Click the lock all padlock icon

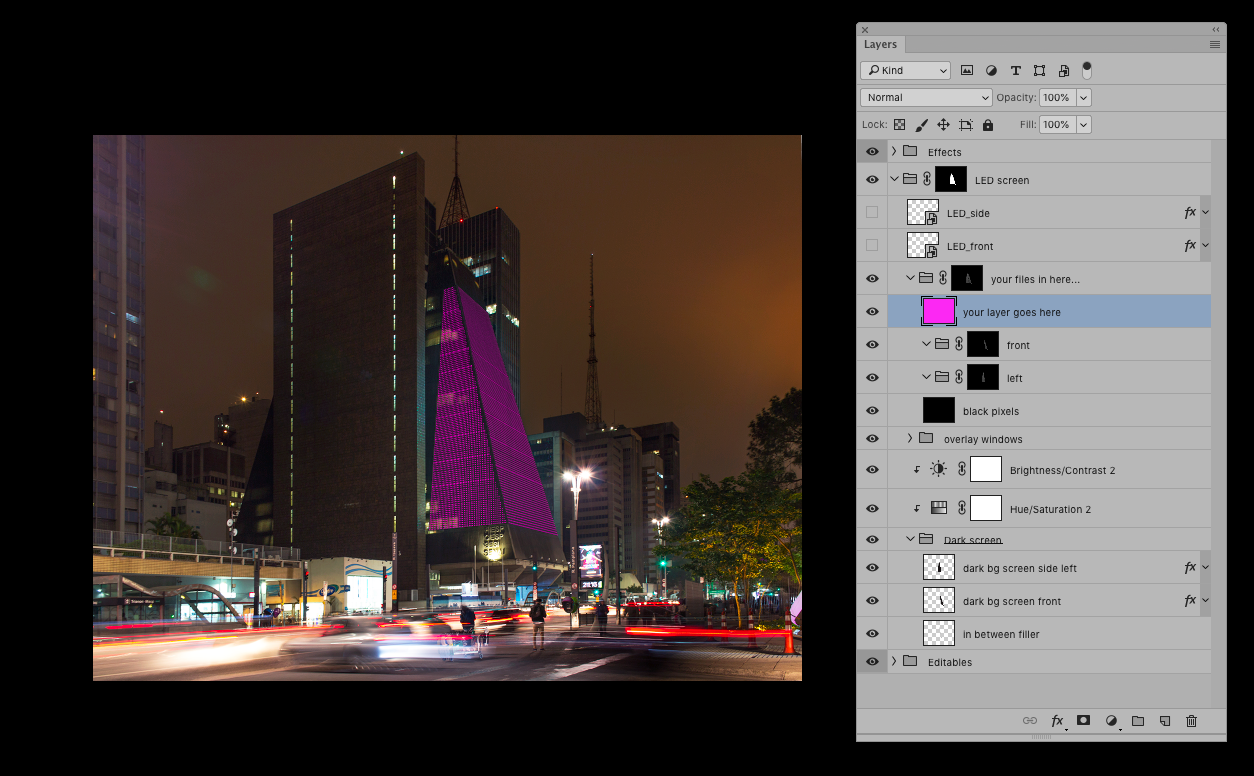(x=988, y=125)
